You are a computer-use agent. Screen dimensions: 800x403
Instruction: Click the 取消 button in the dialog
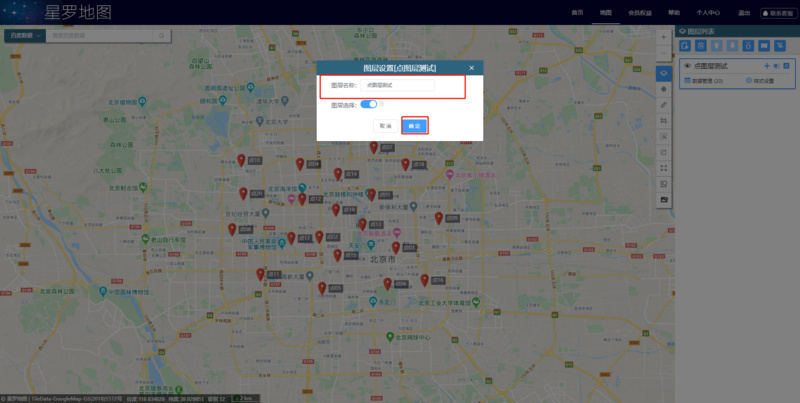(x=385, y=126)
